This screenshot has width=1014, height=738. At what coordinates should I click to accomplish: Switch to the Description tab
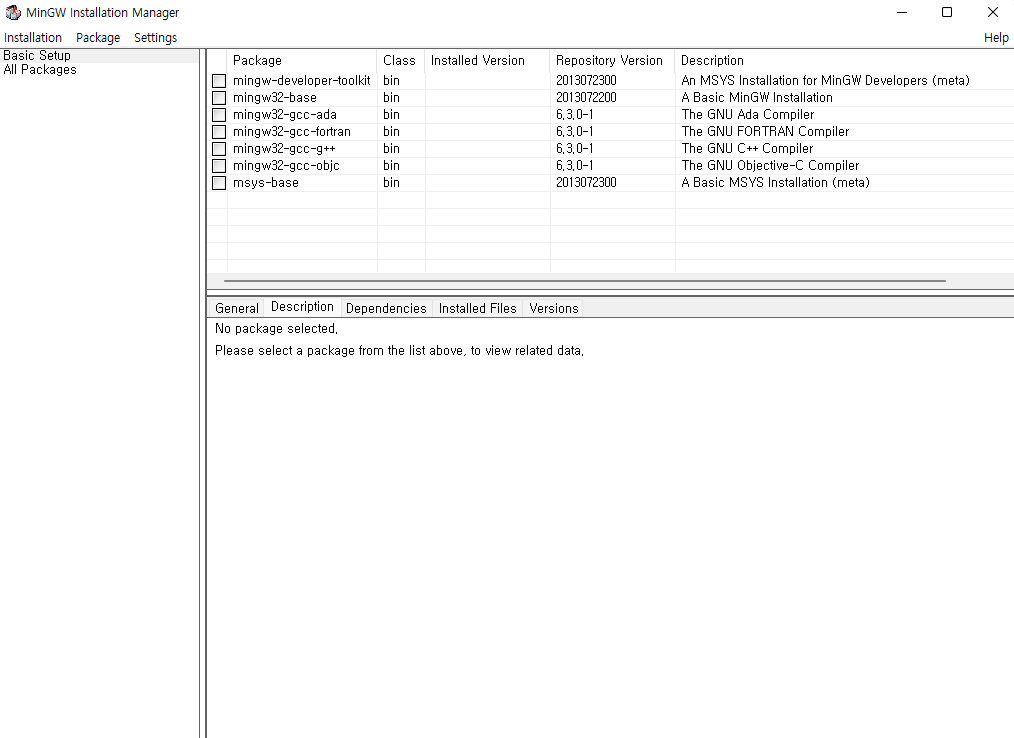pyautogui.click(x=302, y=307)
